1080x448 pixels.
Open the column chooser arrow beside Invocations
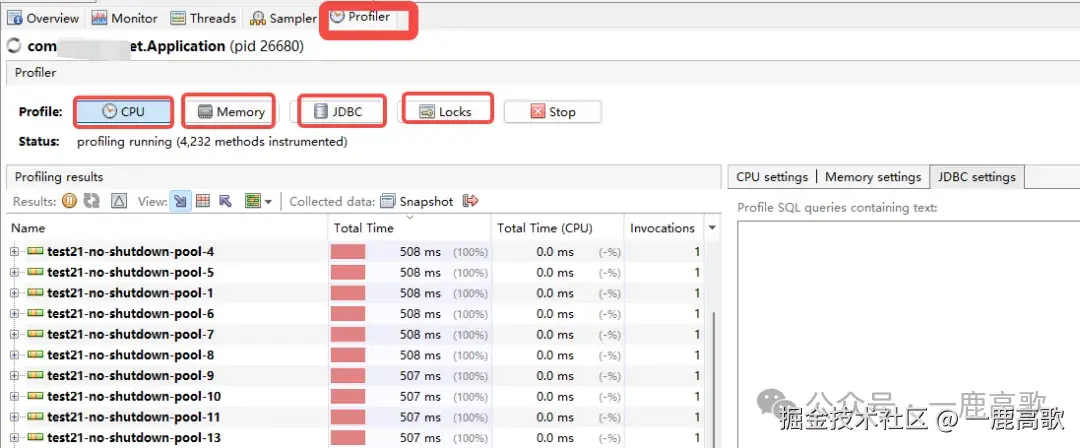click(x=712, y=228)
